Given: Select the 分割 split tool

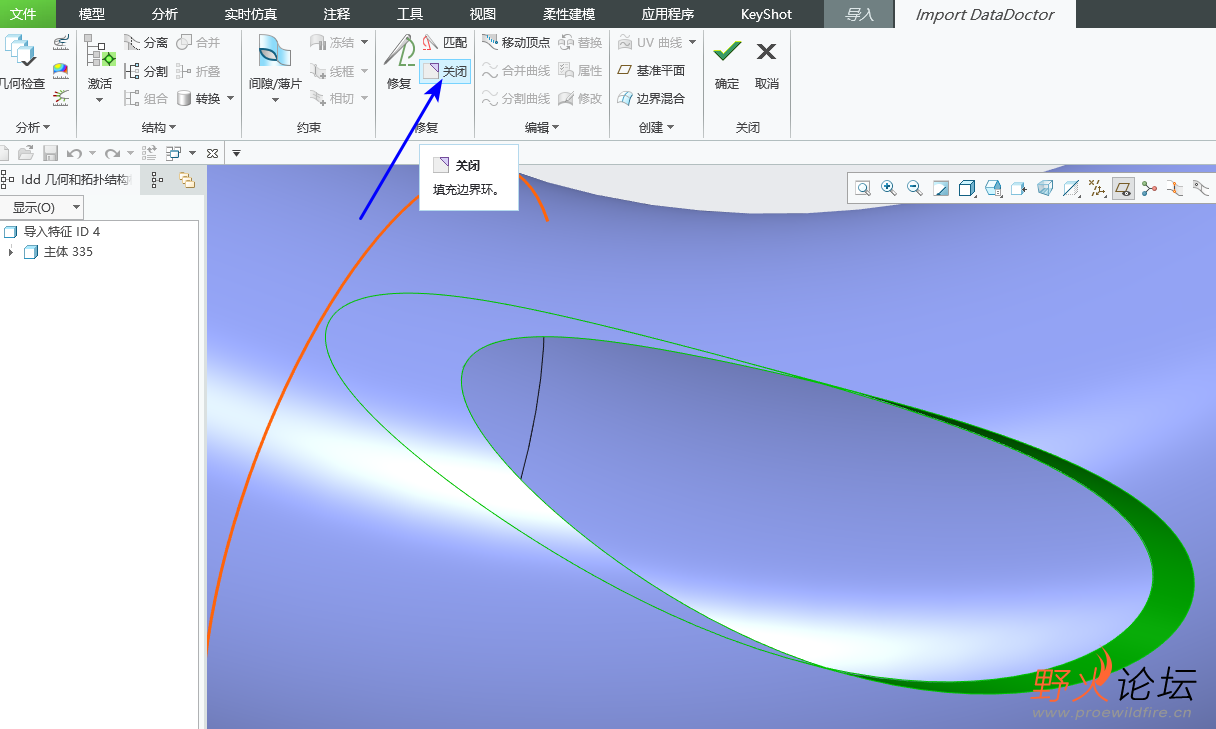Looking at the screenshot, I should point(146,71).
